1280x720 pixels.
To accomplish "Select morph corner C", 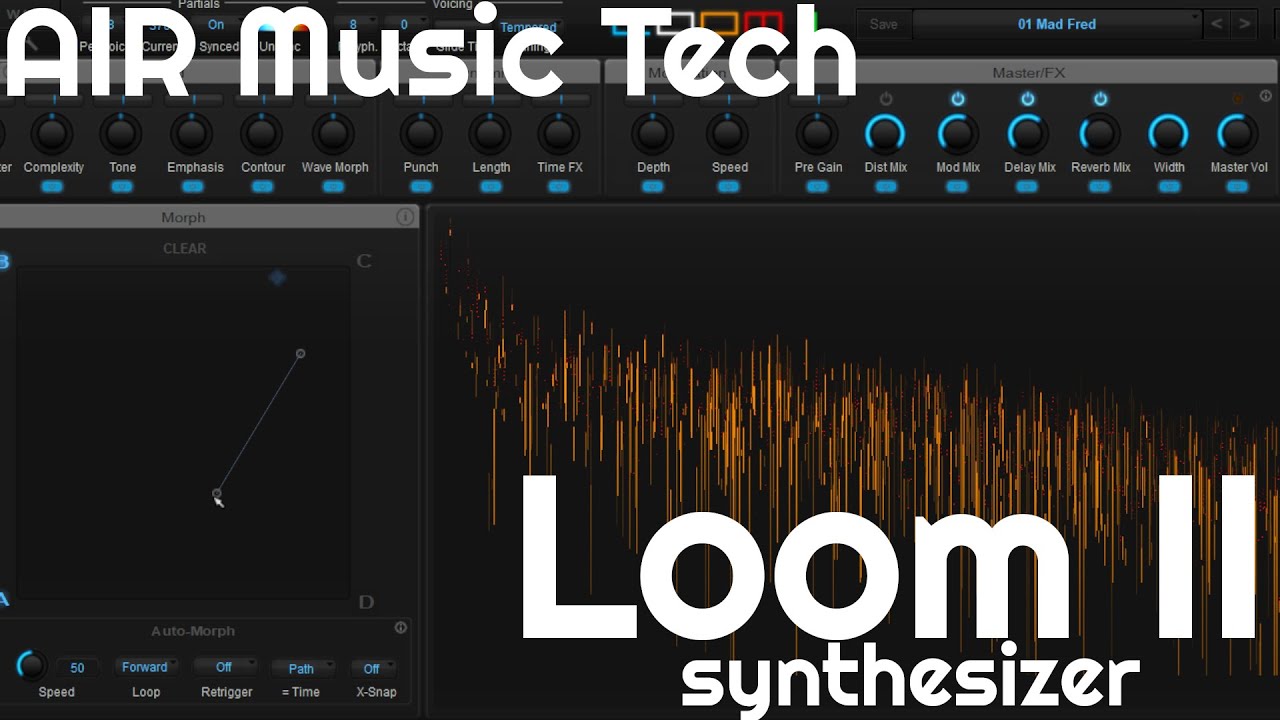I will (x=364, y=261).
